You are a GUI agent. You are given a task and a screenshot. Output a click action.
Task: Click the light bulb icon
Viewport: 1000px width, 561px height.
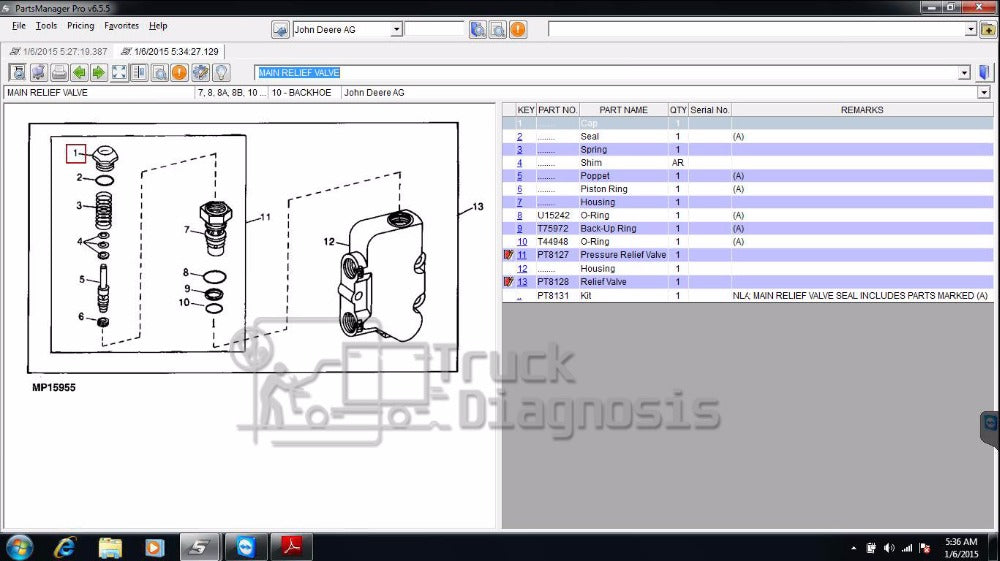pos(221,72)
